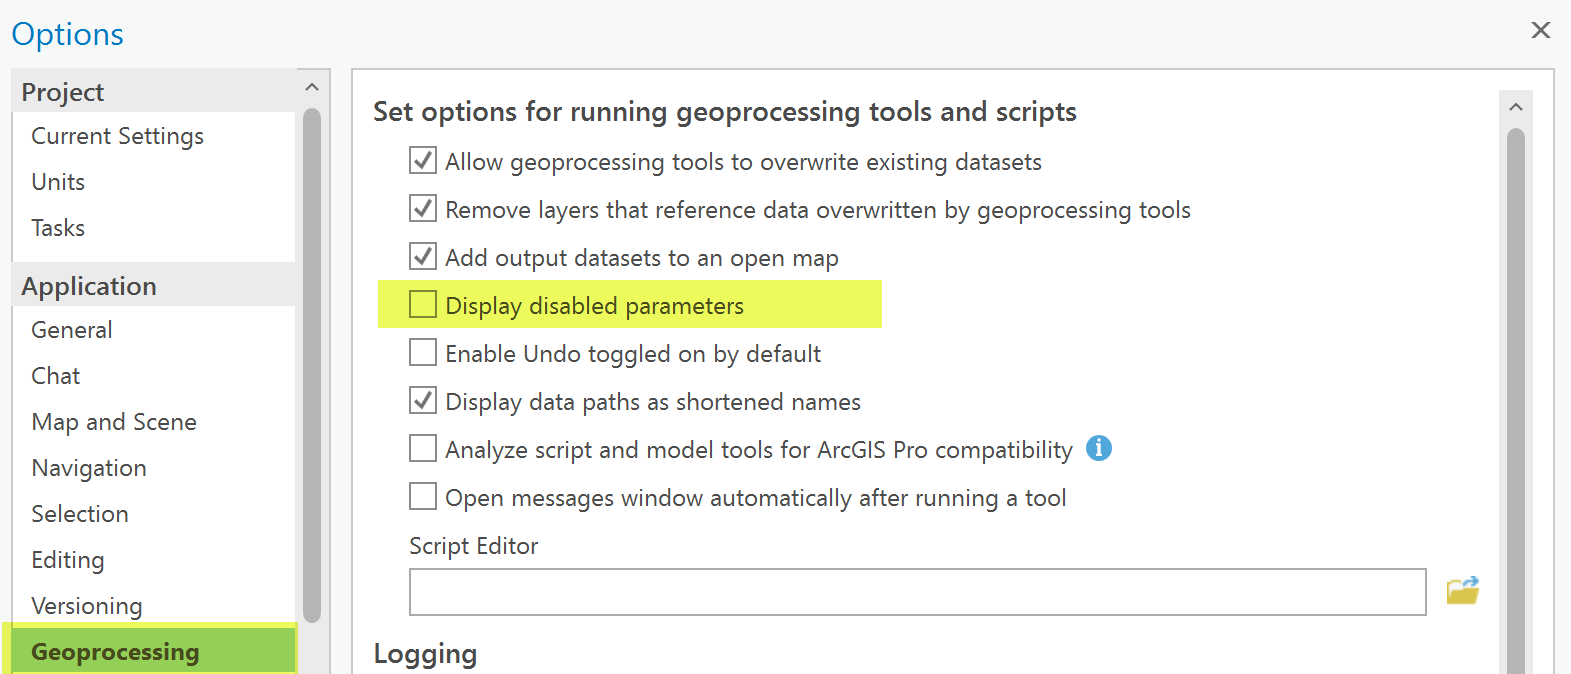This screenshot has height=674, width=1571.
Task: Select the Geoprocessing options category
Action: pyautogui.click(x=115, y=652)
